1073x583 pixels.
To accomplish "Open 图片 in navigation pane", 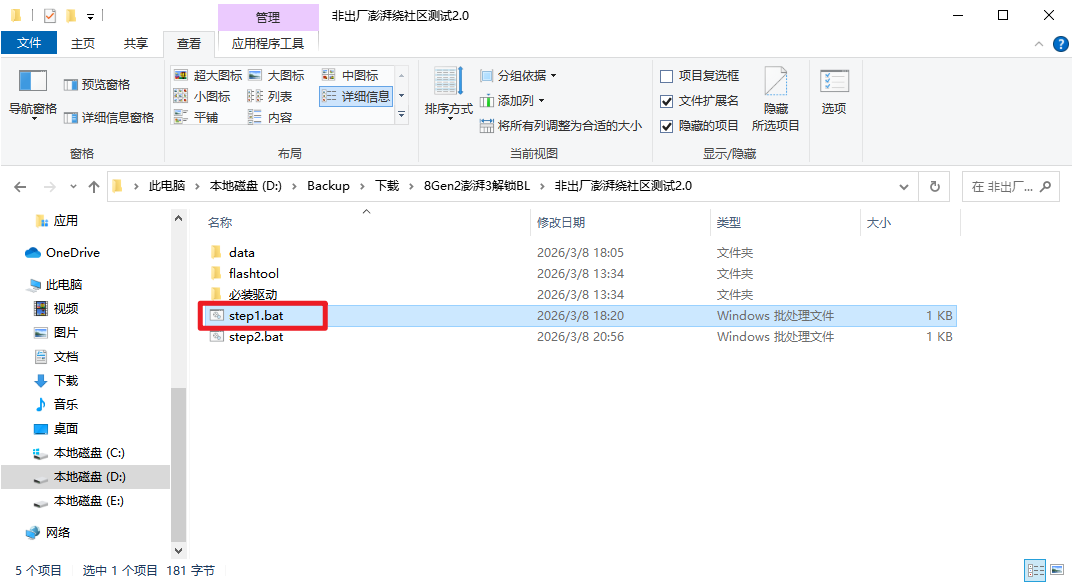I will [x=56, y=333].
